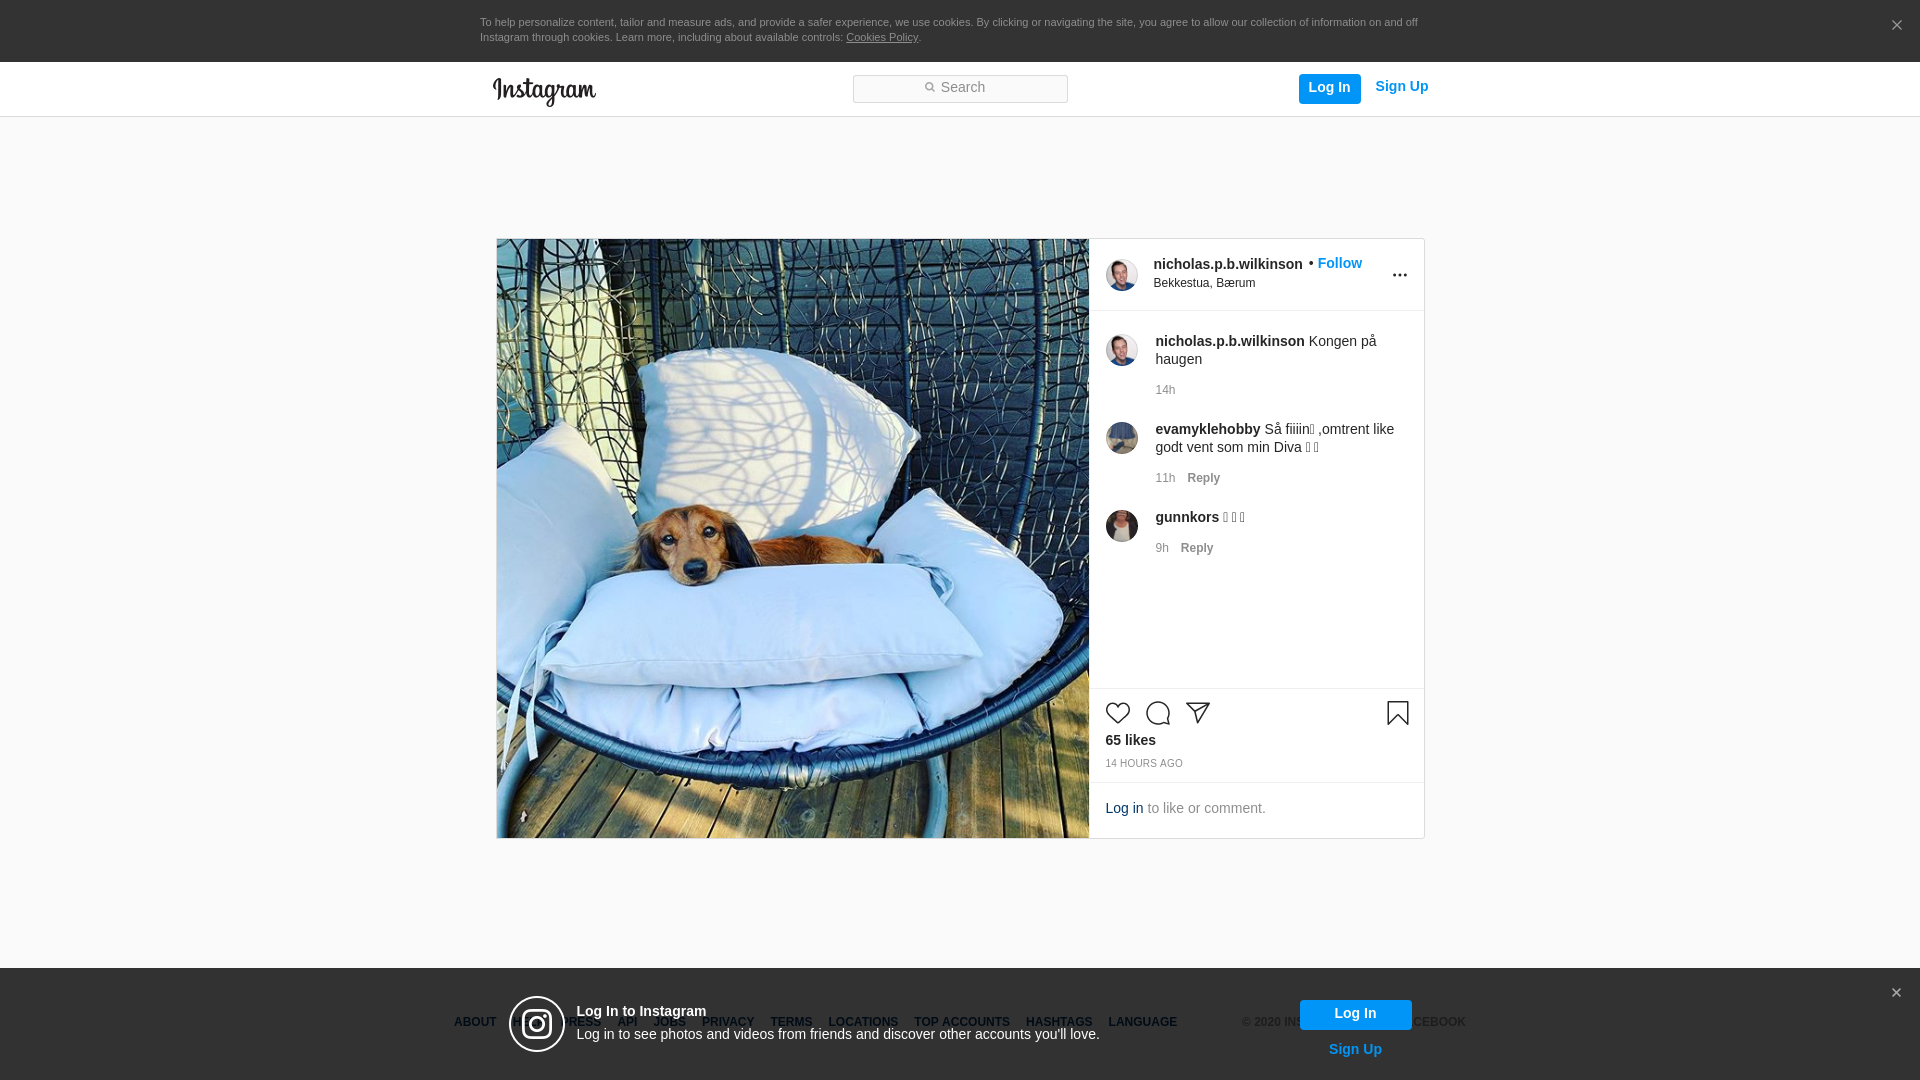This screenshot has width=1920, height=1080.
Task: Click the dog photo in the post
Action: (792, 538)
